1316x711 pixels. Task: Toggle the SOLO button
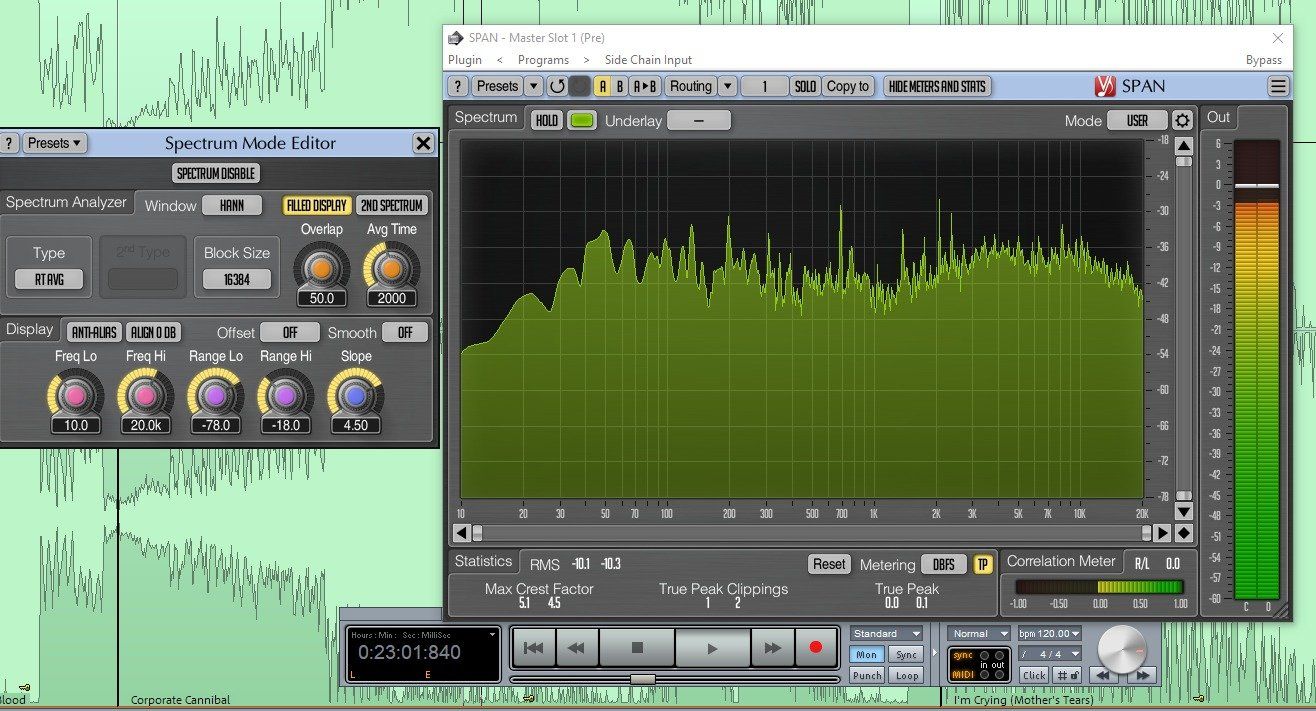[805, 86]
